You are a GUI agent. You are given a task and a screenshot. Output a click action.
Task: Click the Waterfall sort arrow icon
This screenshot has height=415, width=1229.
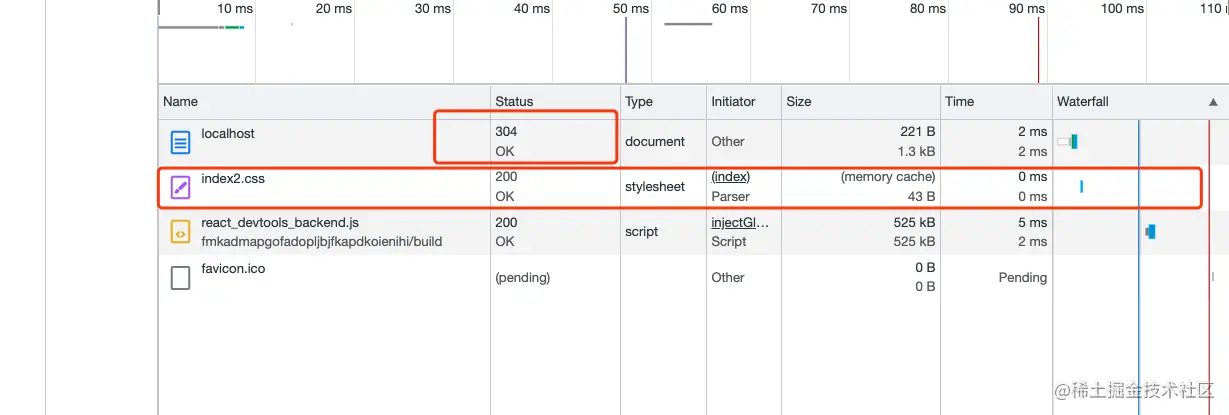click(x=1213, y=102)
